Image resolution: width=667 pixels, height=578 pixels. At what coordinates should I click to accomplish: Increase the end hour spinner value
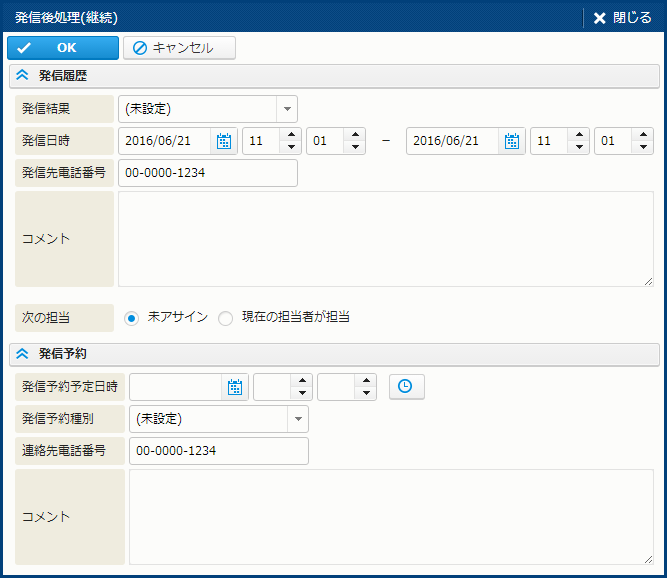coord(578,136)
